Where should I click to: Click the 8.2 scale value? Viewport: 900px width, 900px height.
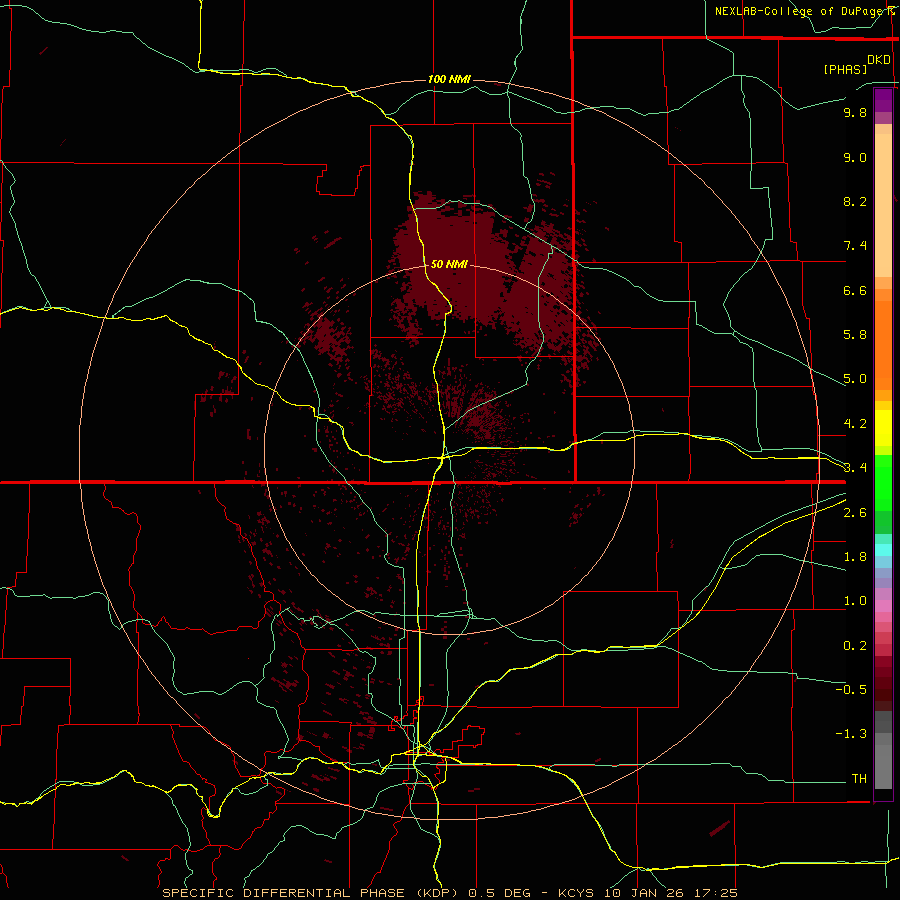point(855,201)
